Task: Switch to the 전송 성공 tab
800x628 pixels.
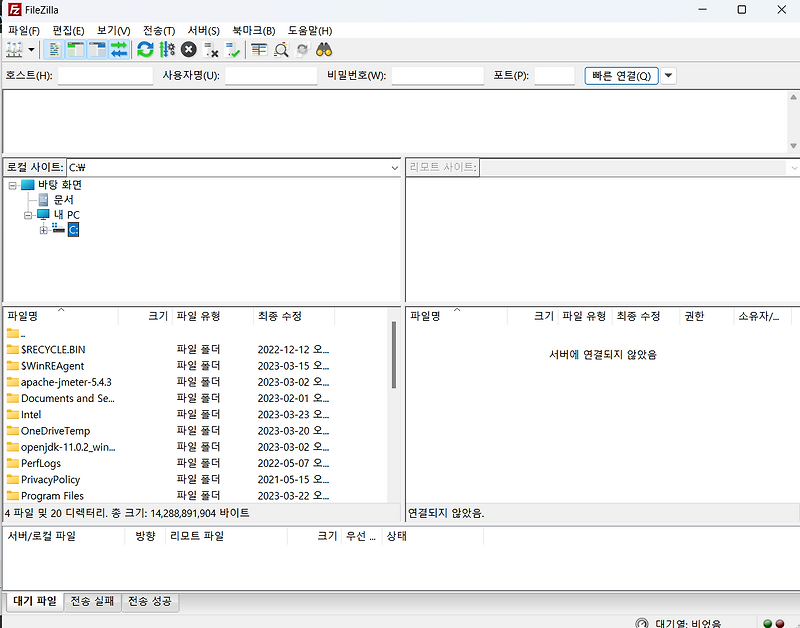Action: click(x=149, y=601)
